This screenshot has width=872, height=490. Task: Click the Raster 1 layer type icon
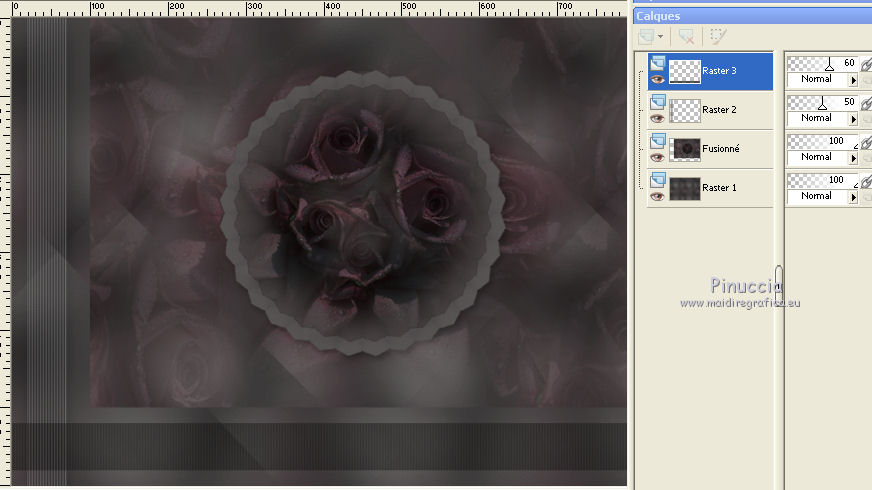click(658, 180)
